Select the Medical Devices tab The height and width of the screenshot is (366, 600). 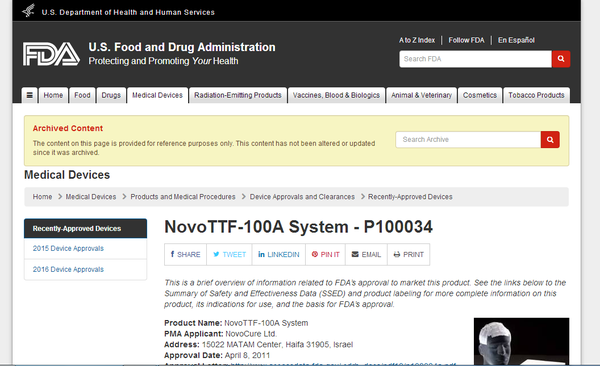point(158,95)
